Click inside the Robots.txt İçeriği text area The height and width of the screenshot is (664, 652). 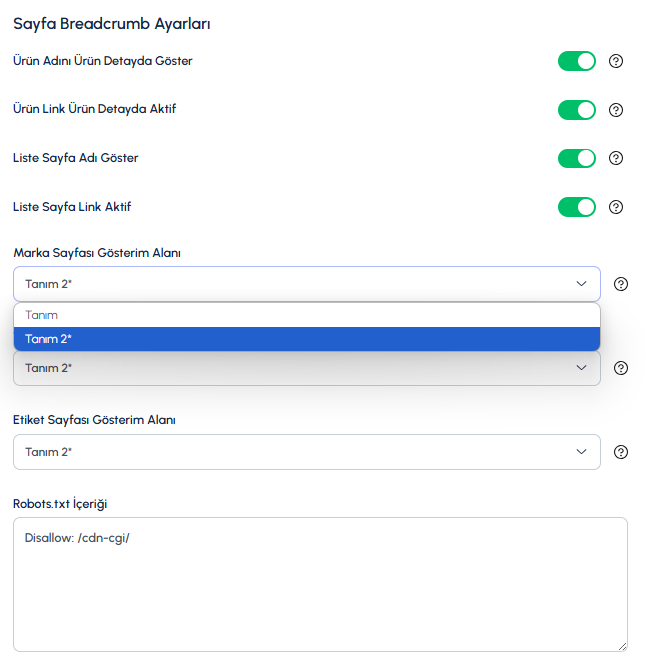(320, 584)
